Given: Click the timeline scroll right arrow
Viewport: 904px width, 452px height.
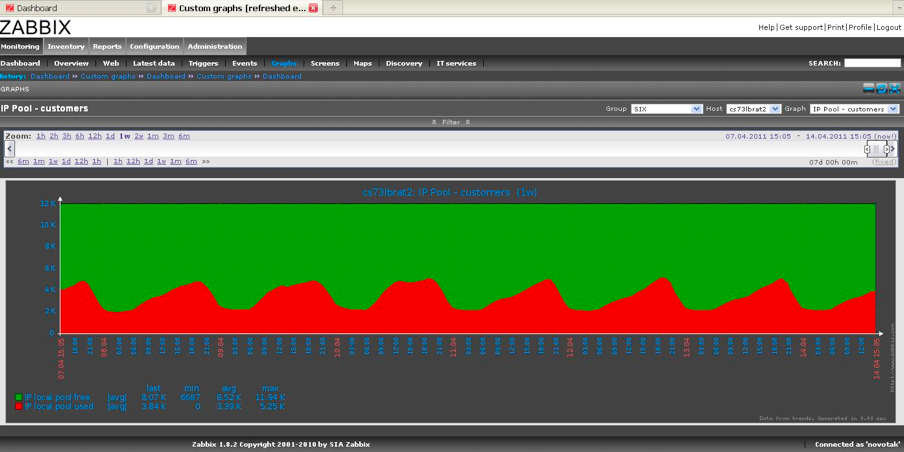Looking at the screenshot, I should [x=893, y=149].
